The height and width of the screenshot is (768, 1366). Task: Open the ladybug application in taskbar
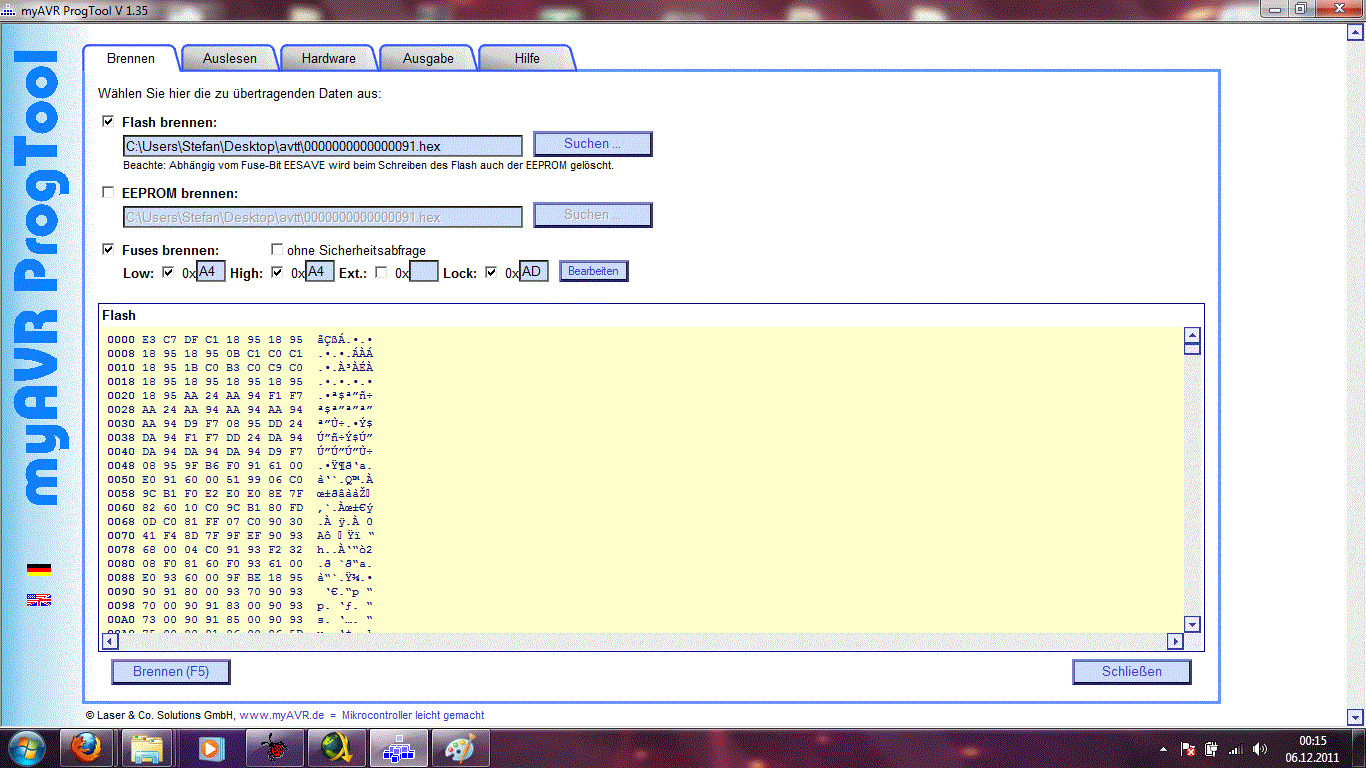pos(272,748)
